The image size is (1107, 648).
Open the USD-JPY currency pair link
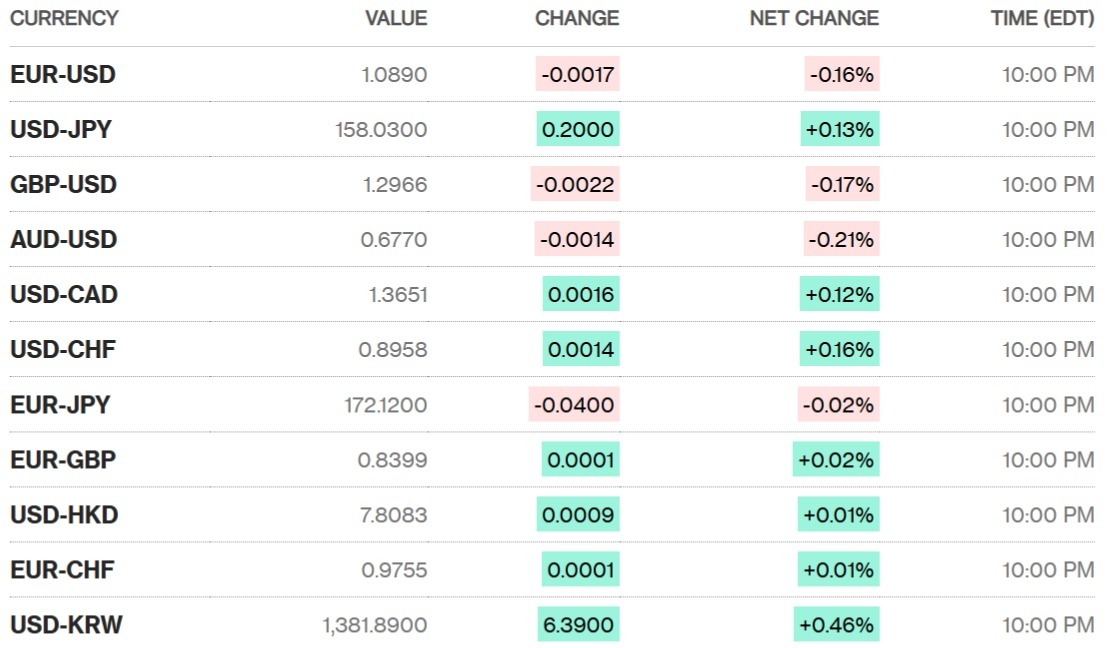click(x=61, y=130)
